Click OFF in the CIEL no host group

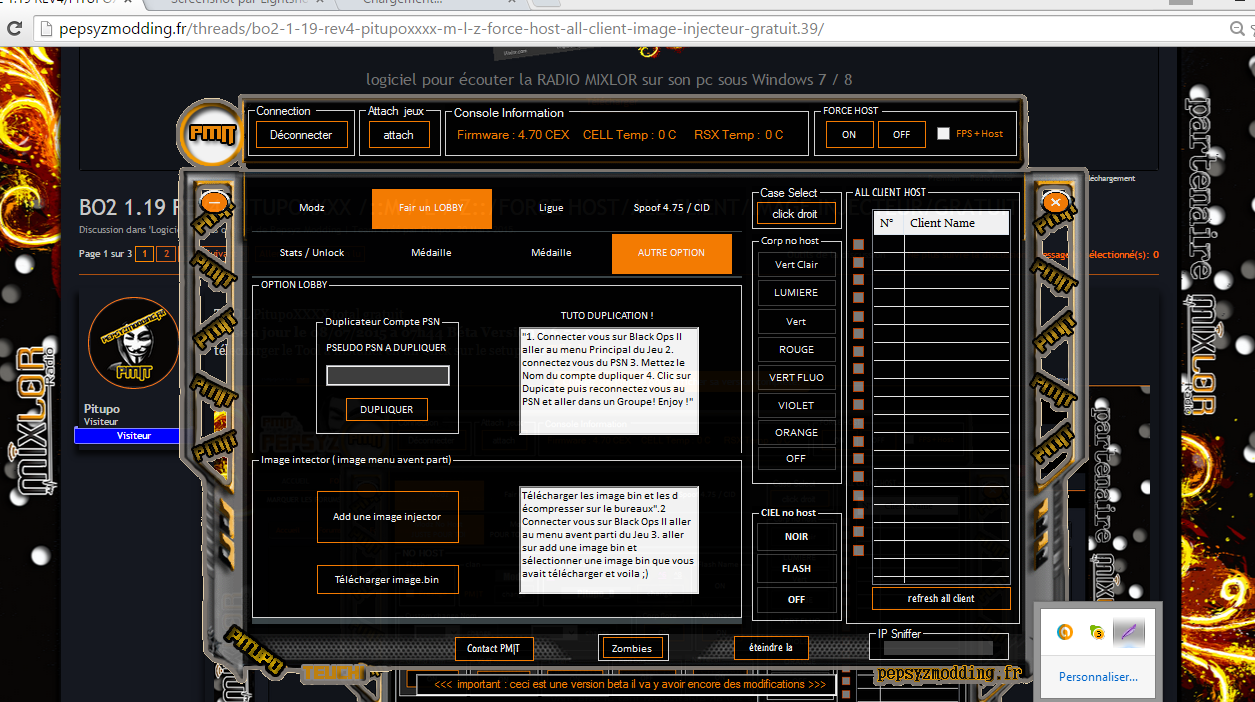(796, 600)
